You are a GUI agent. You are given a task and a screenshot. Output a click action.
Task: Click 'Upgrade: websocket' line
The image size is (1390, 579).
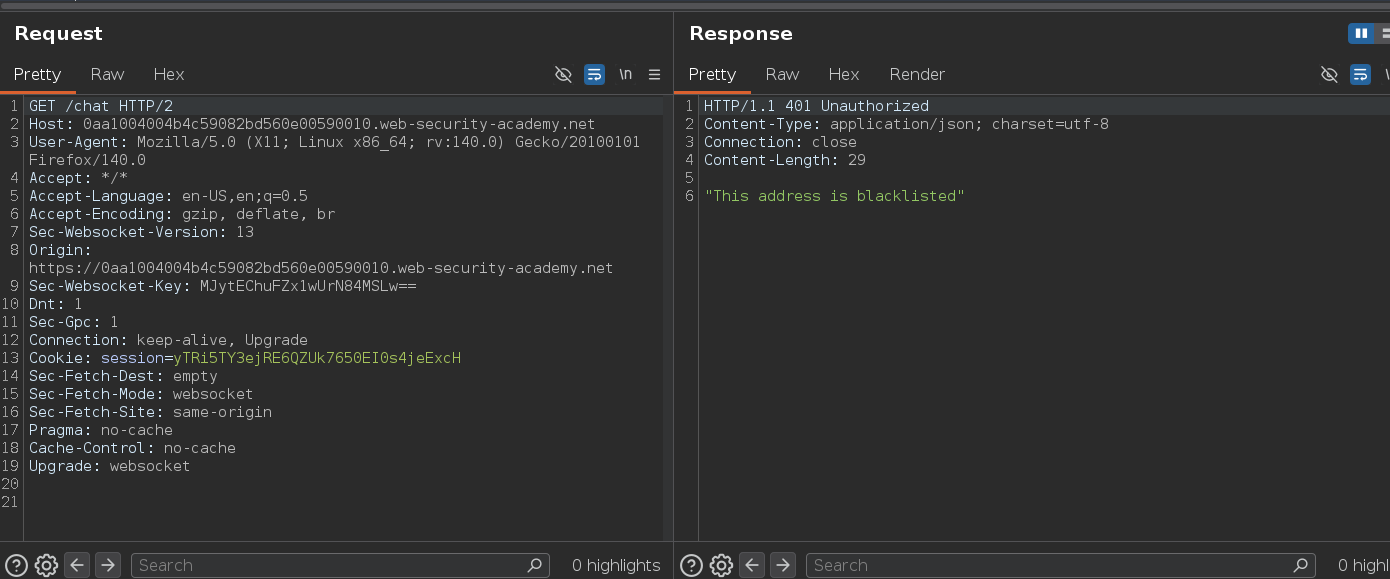click(x=110, y=466)
